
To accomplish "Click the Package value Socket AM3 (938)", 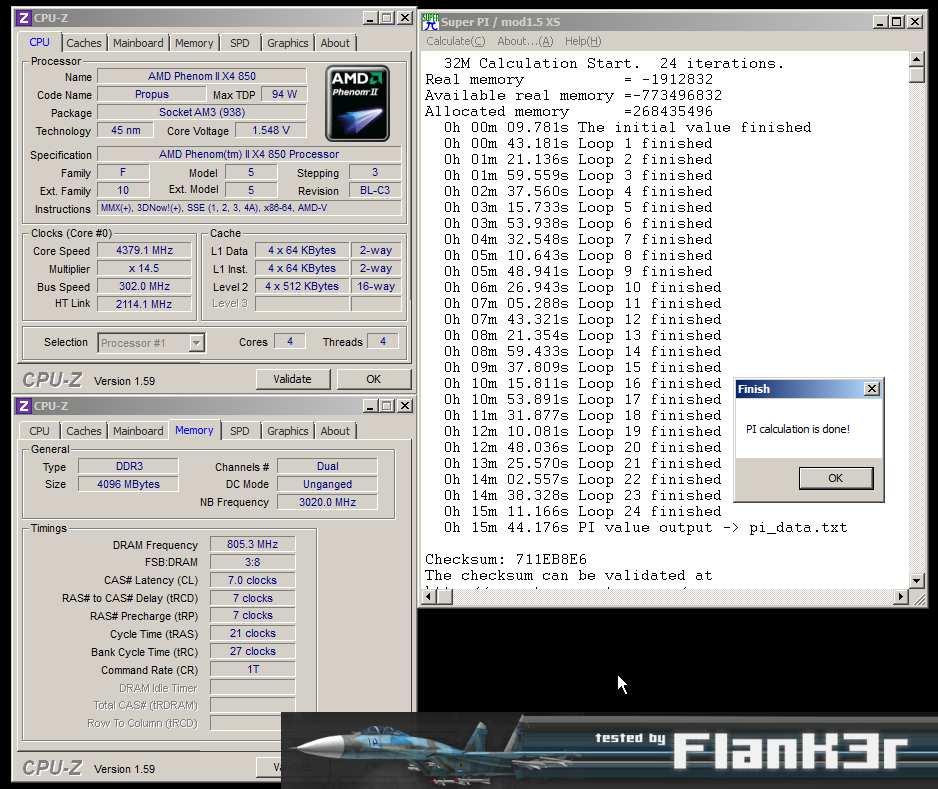I will [202, 112].
